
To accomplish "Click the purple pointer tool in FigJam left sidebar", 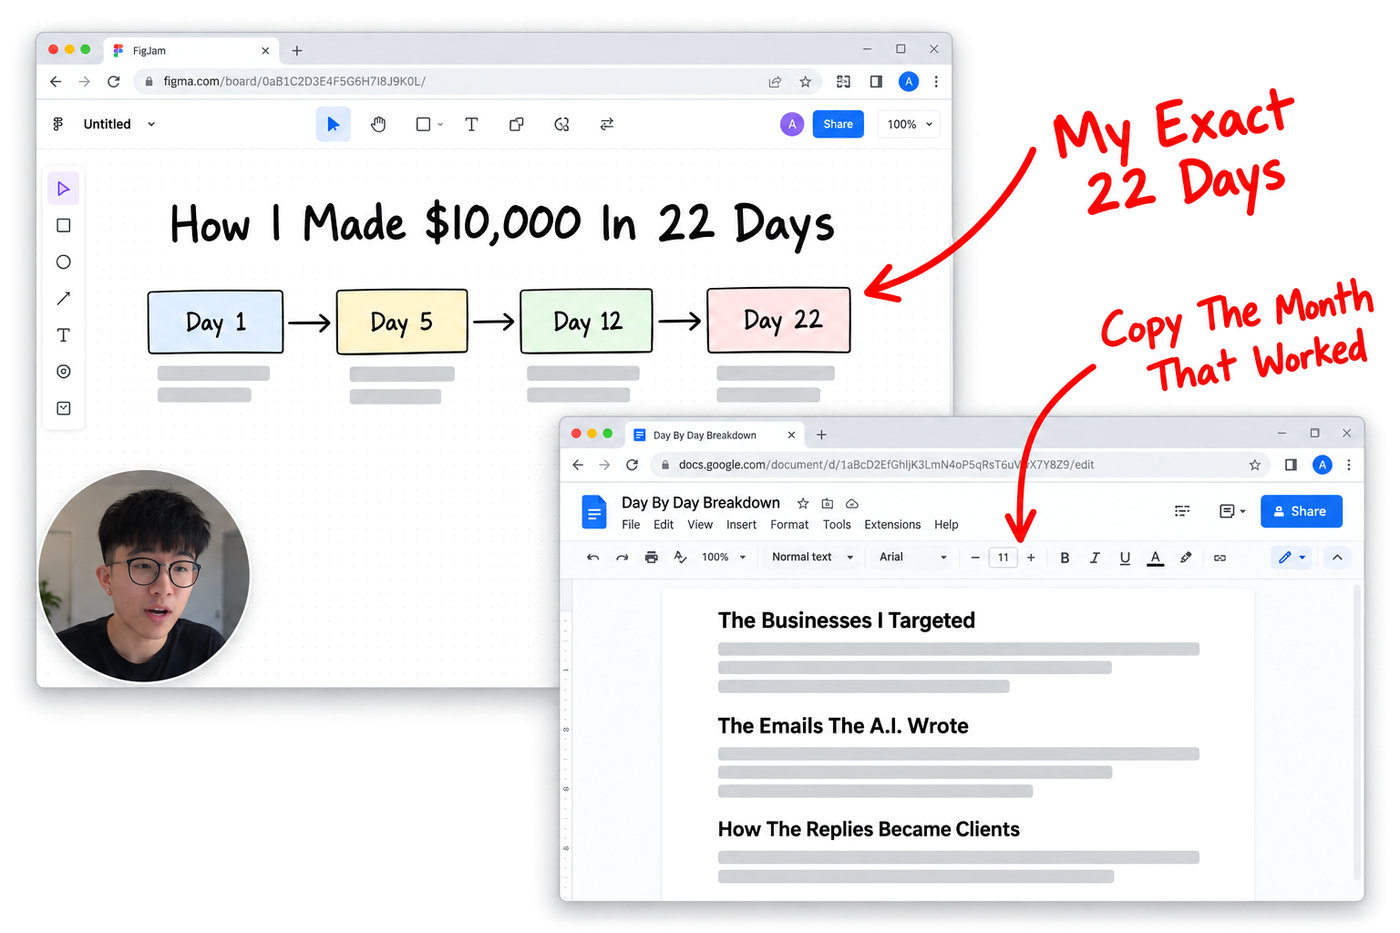I will coord(63,188).
